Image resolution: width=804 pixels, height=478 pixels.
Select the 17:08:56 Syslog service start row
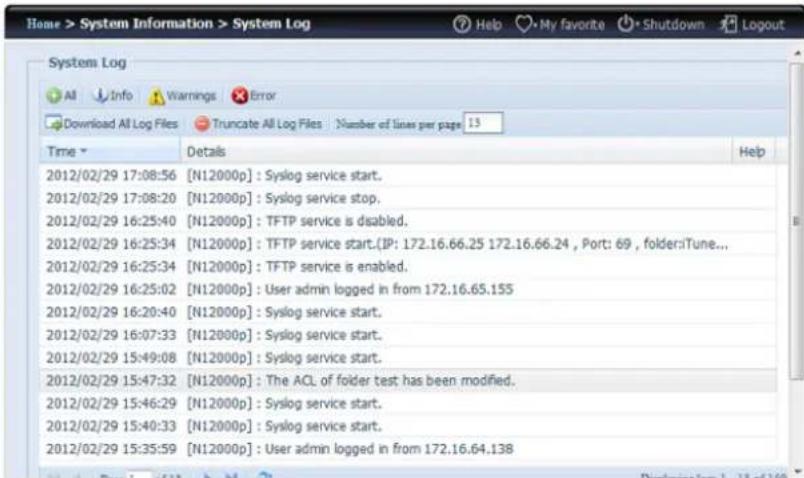(408, 175)
